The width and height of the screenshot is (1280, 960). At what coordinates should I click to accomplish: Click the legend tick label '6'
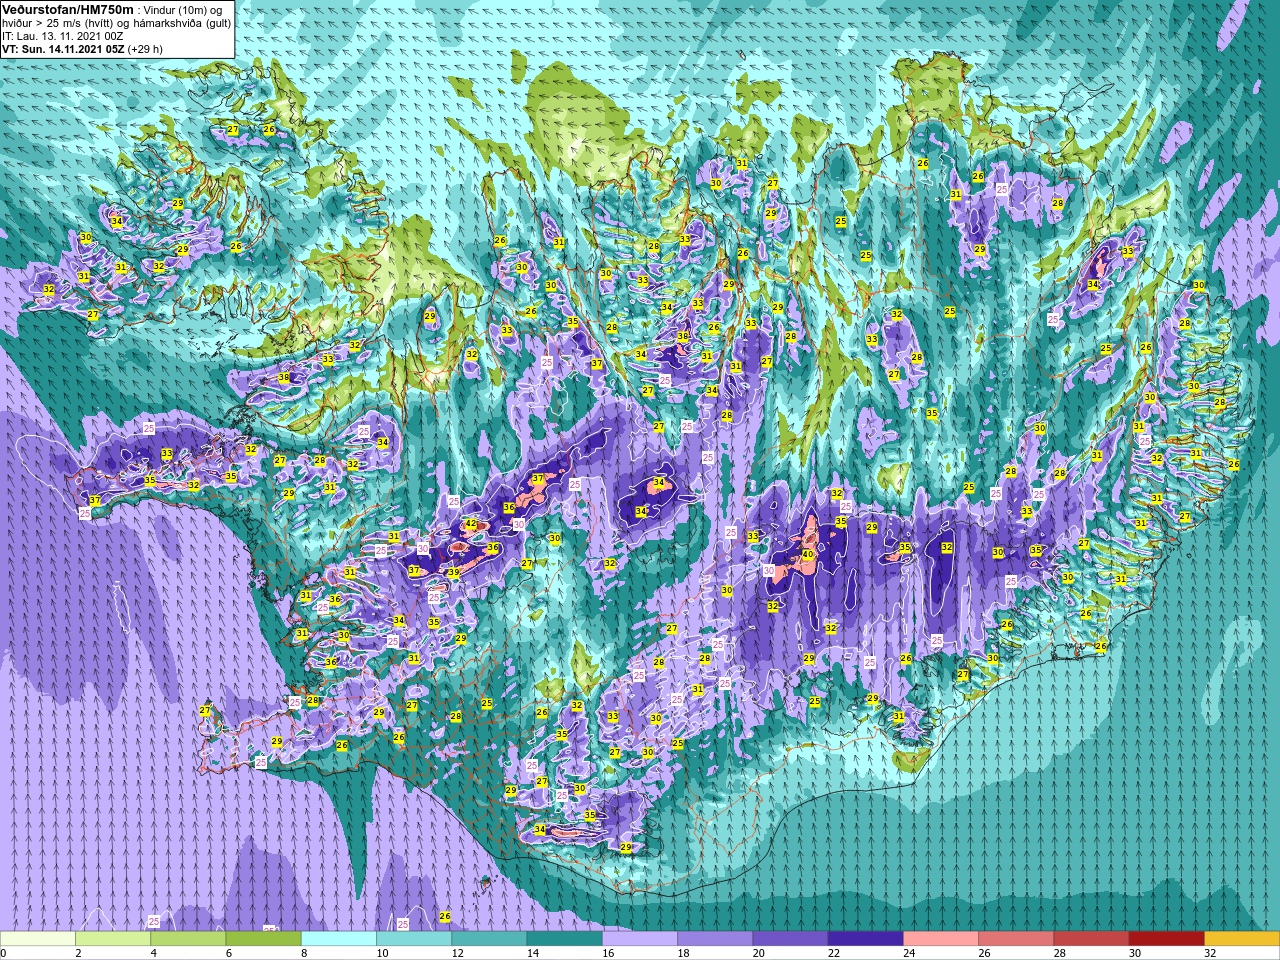(228, 953)
